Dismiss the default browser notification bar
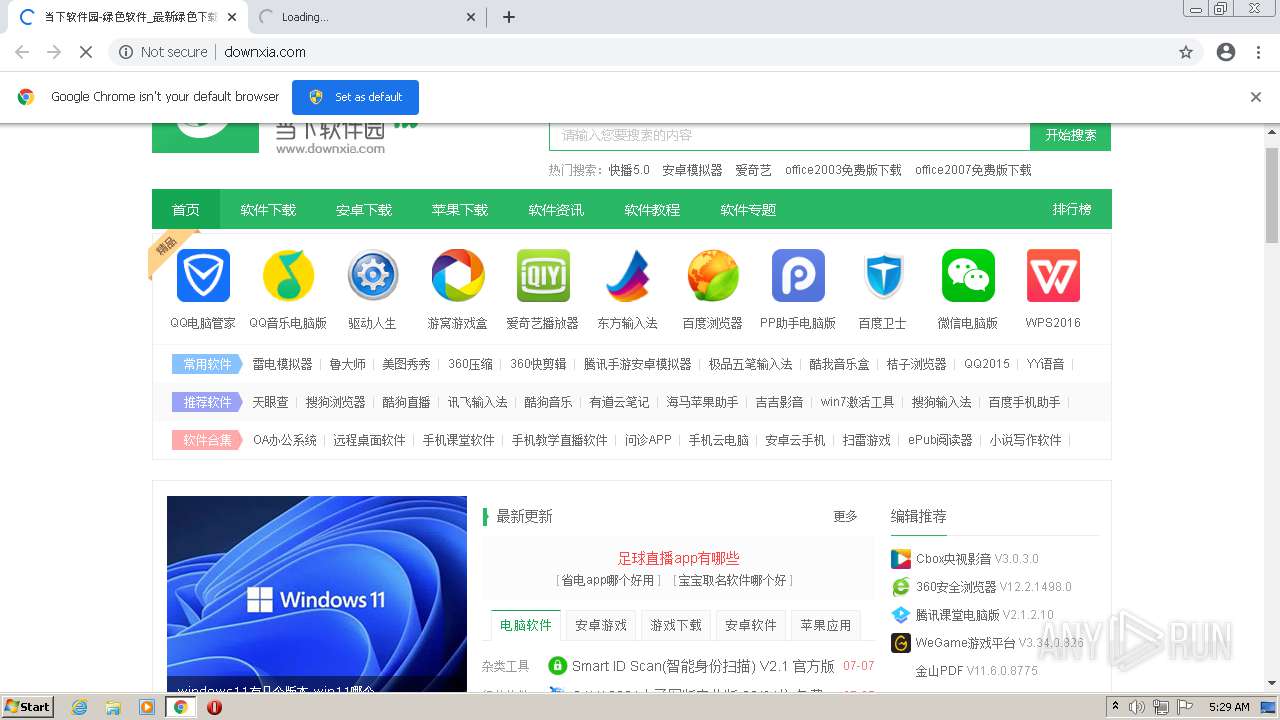Viewport: 1280px width, 720px height. (x=1256, y=97)
